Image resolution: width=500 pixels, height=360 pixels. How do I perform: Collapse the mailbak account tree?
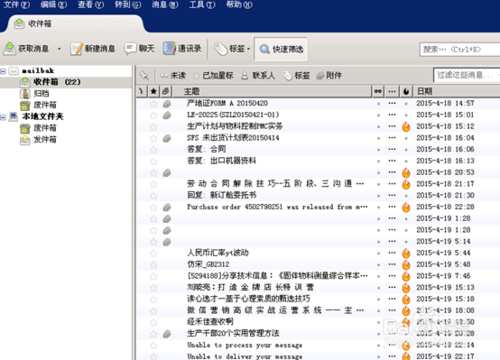pyautogui.click(x=3, y=71)
